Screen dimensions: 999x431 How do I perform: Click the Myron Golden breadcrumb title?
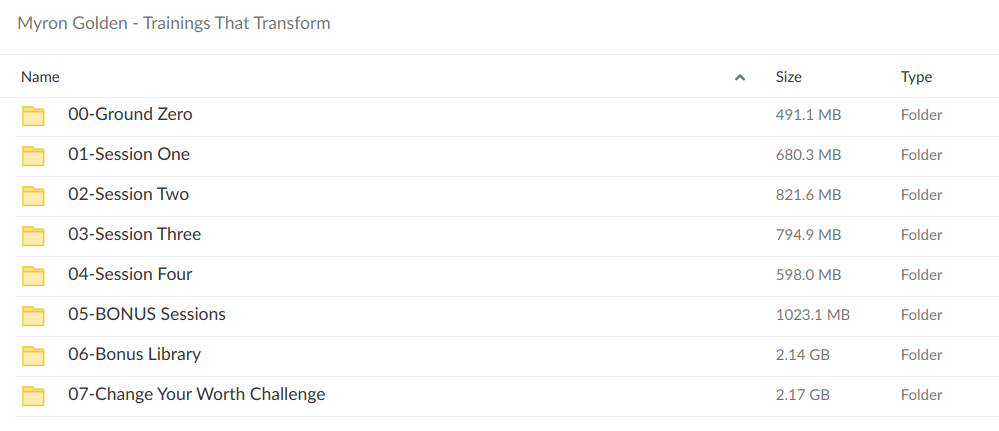[x=174, y=23]
